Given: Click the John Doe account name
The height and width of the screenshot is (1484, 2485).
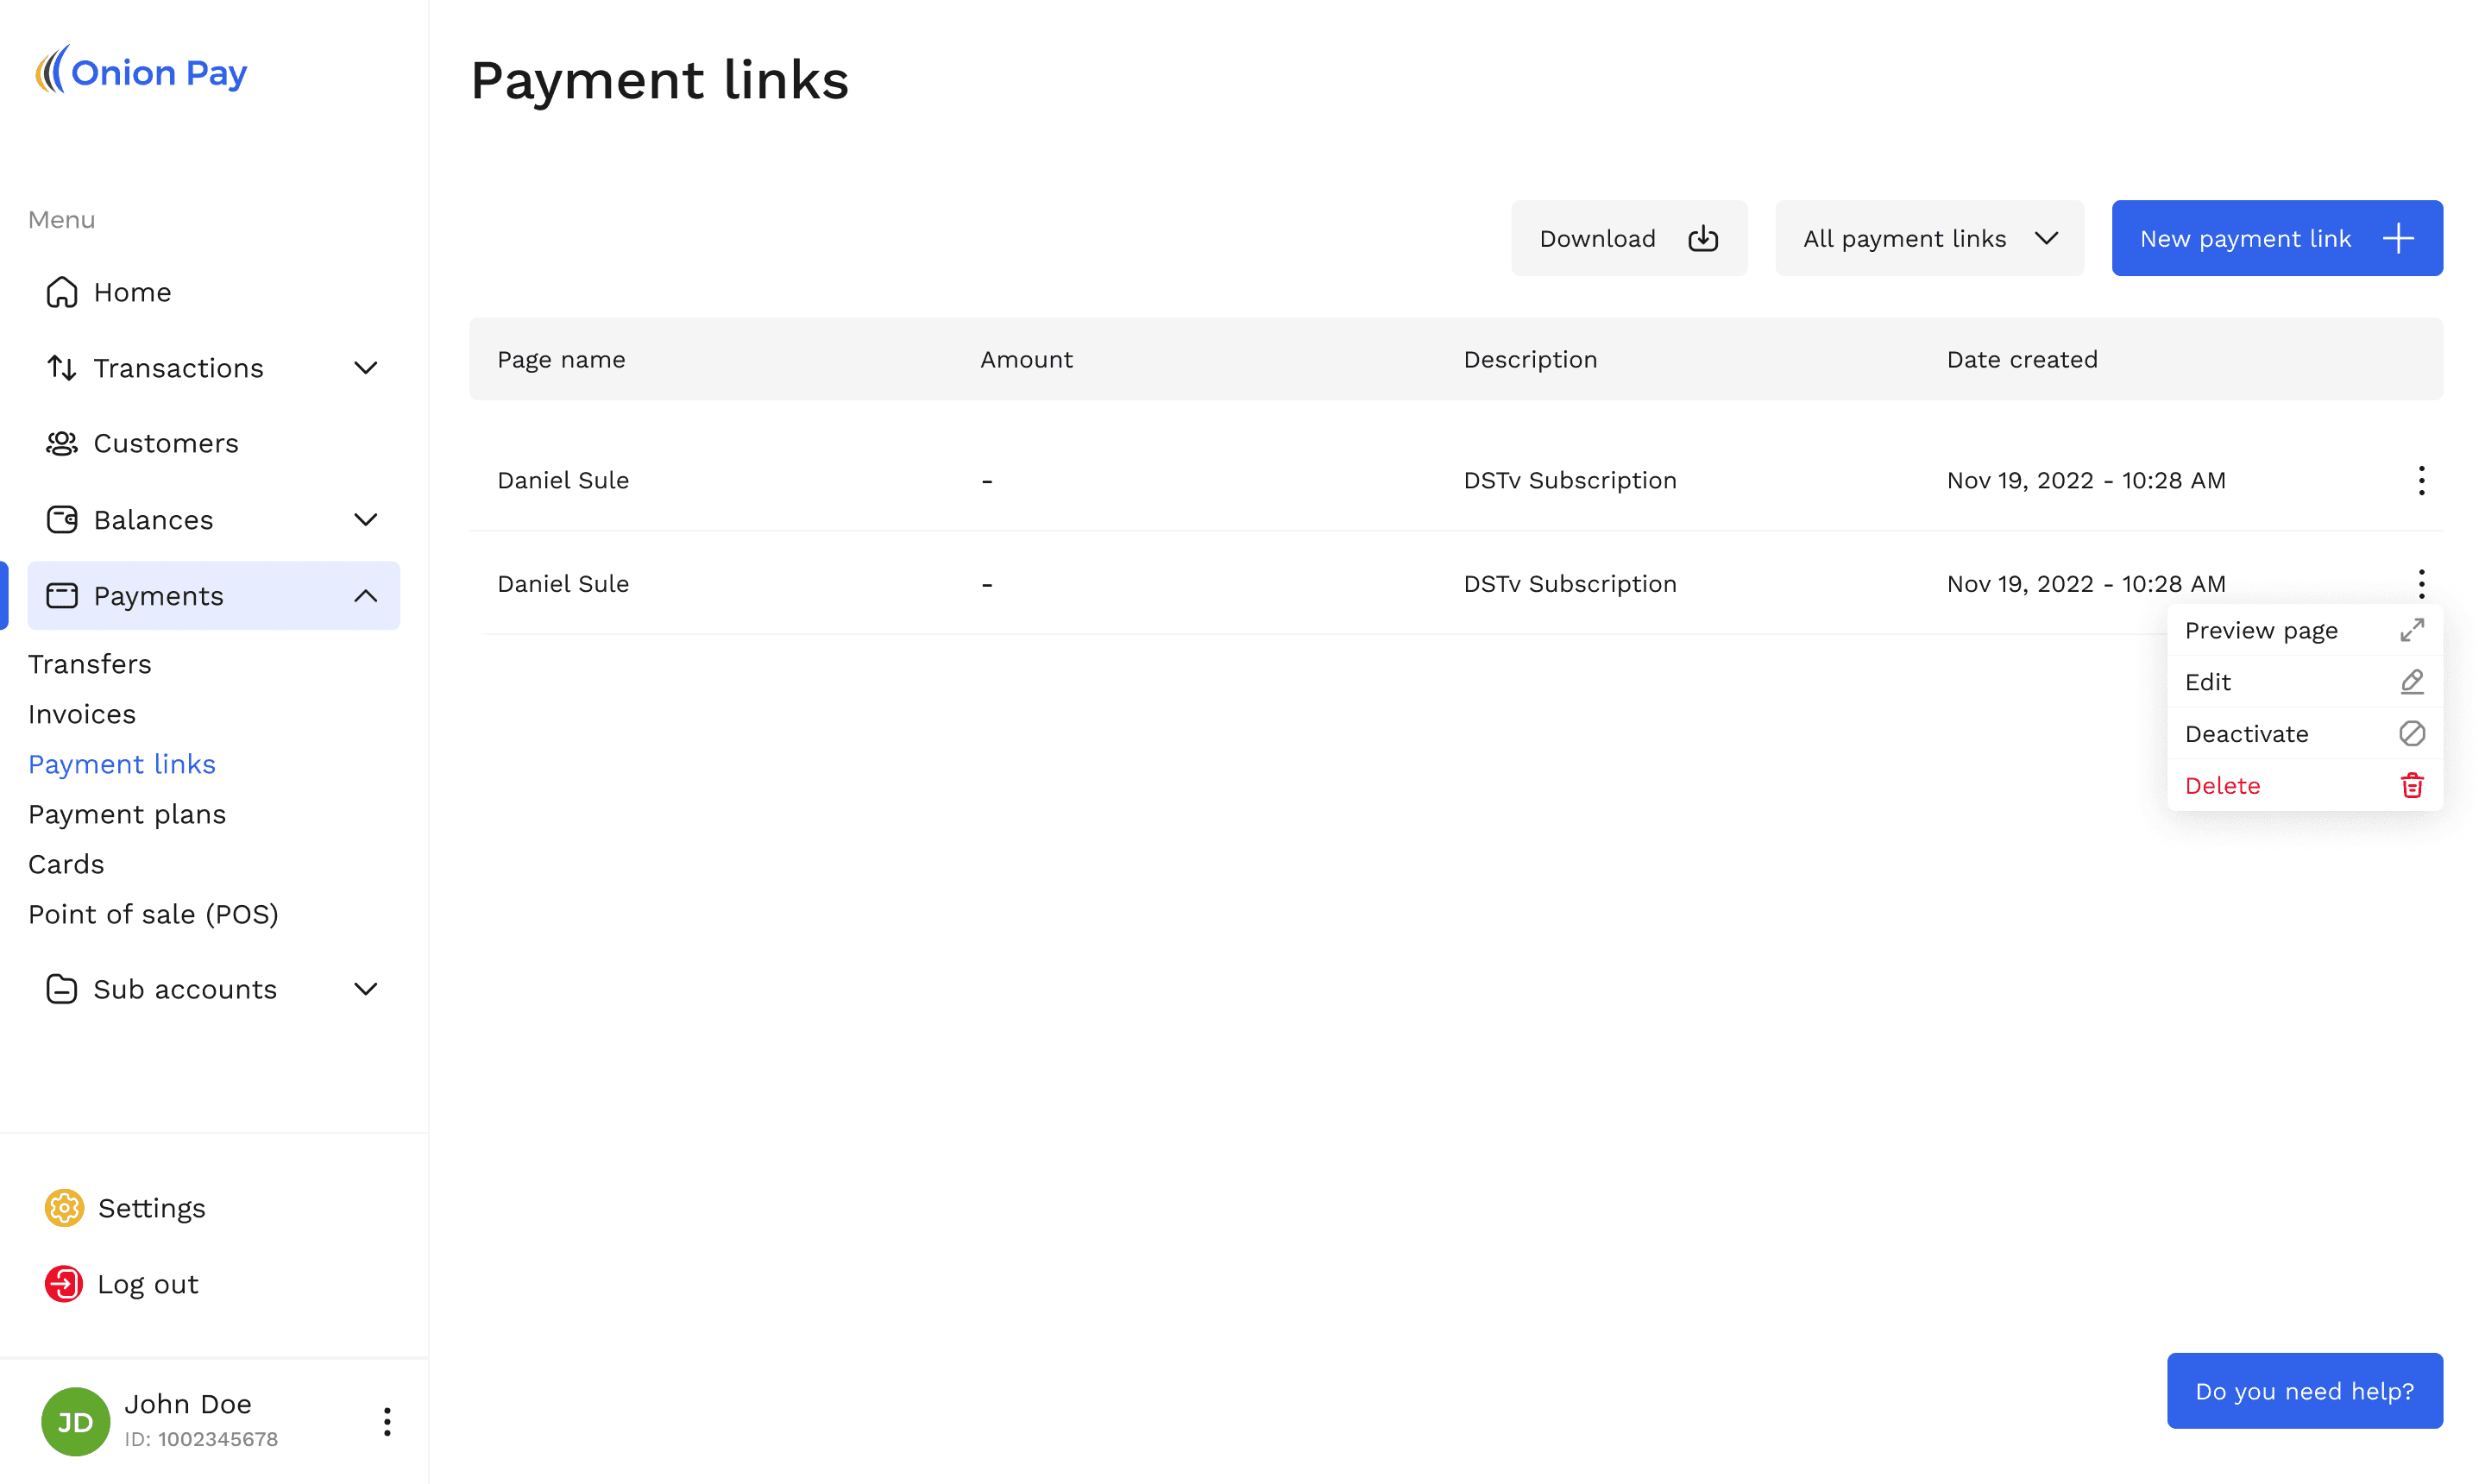Looking at the screenshot, I should tap(188, 1404).
